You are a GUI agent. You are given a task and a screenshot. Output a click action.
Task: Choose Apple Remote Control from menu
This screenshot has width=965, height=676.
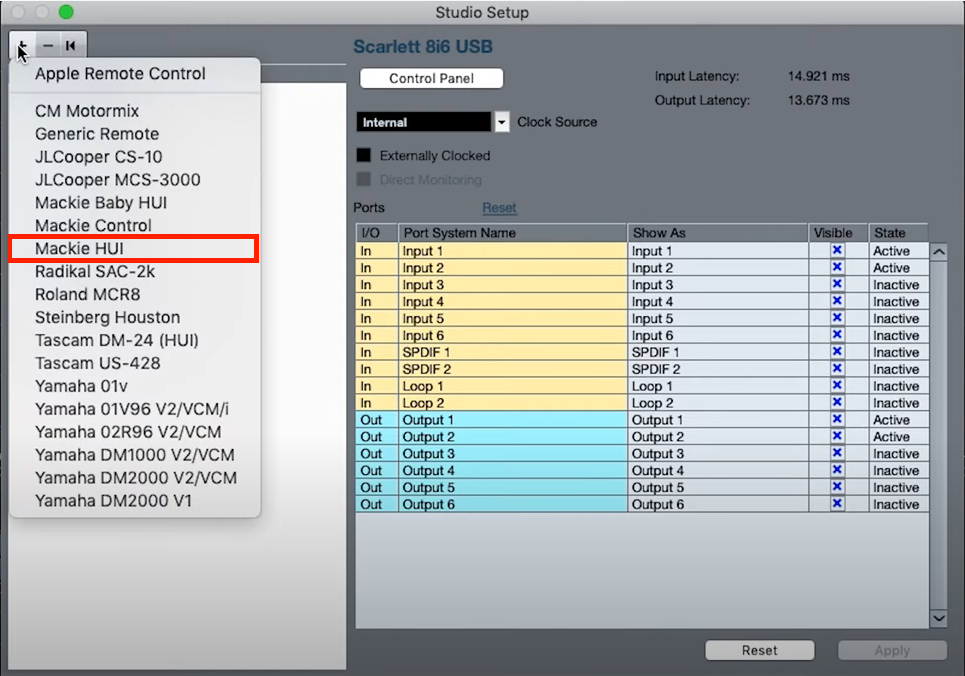click(x=120, y=74)
